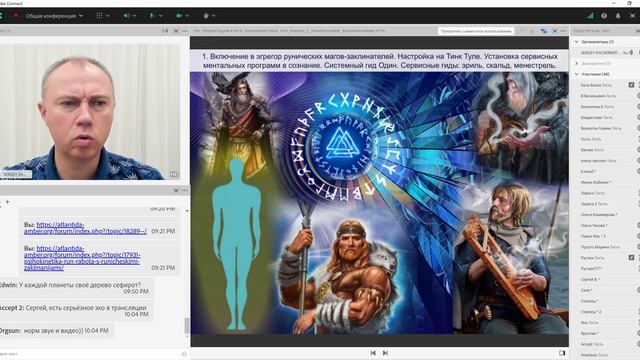
Task: Maximize the video pod
Action: pyautogui.click(x=176, y=31)
